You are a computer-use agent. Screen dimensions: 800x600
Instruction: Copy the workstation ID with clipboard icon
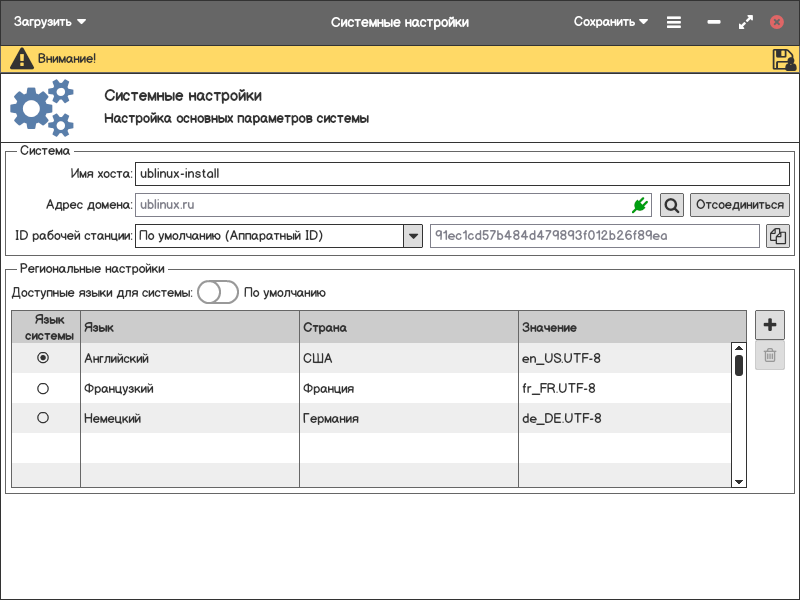click(x=778, y=236)
